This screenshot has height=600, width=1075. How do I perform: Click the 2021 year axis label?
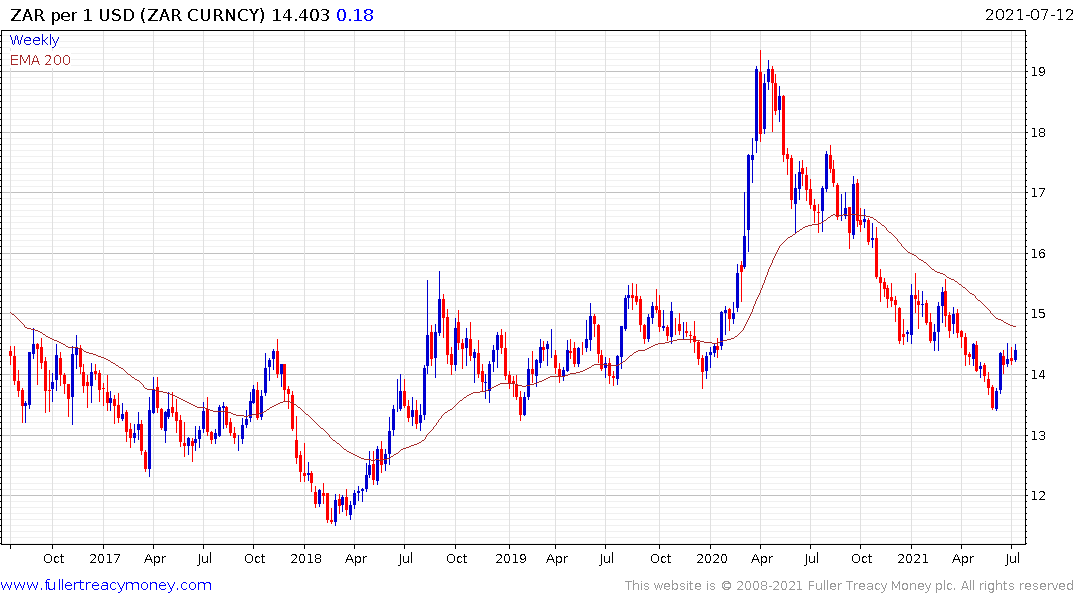coord(913,558)
